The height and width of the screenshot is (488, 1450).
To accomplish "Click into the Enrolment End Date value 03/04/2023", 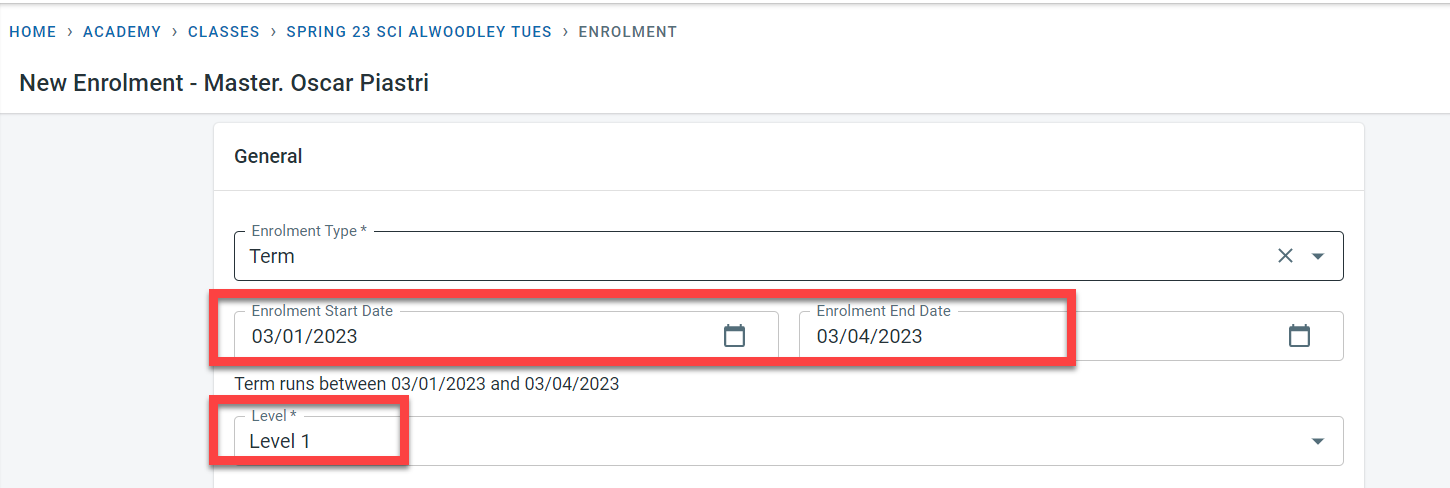I will (869, 336).
